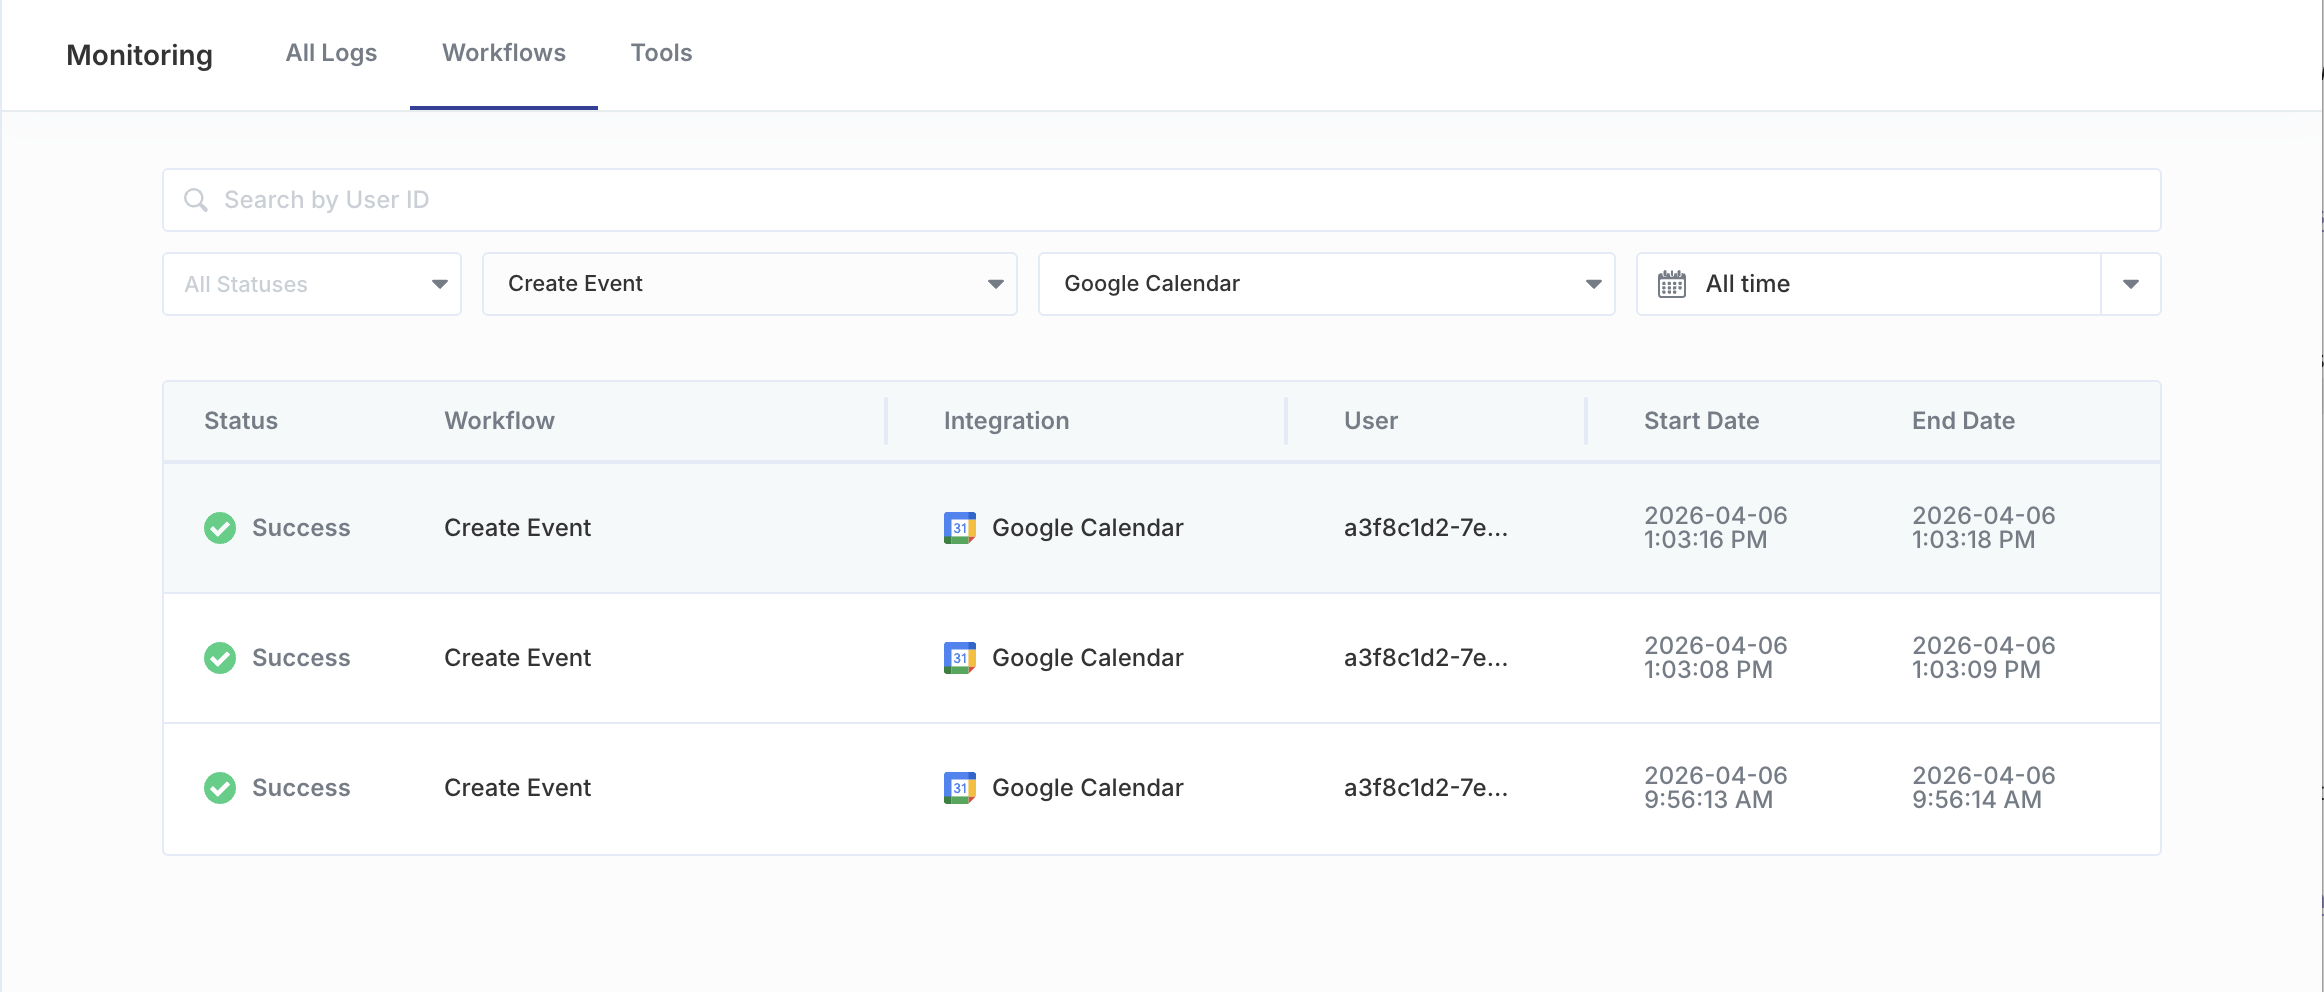The height and width of the screenshot is (992, 2324).
Task: Open the Google Calendar integration filter dropdown
Action: 1327,284
